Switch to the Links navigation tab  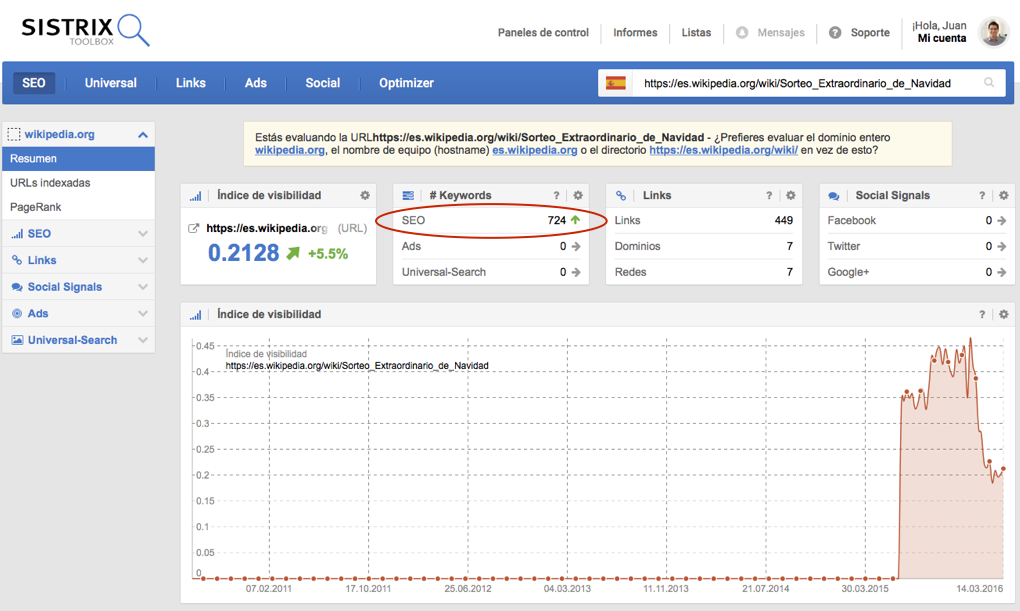190,83
